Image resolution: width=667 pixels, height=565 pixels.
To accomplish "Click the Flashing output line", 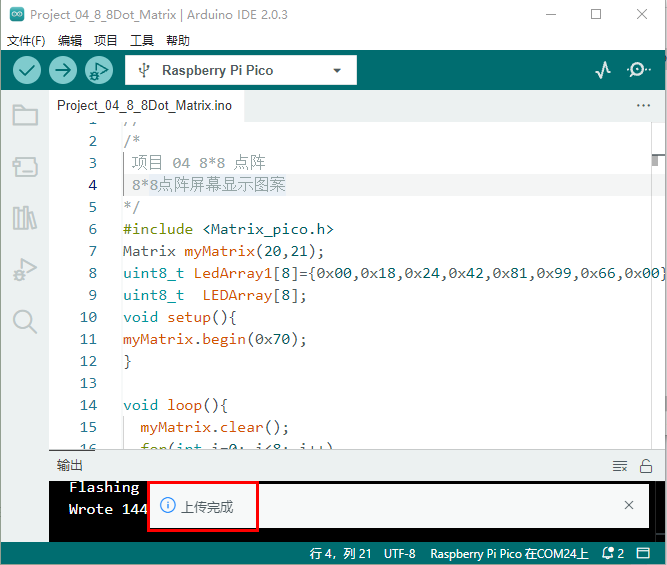I will [x=104, y=487].
